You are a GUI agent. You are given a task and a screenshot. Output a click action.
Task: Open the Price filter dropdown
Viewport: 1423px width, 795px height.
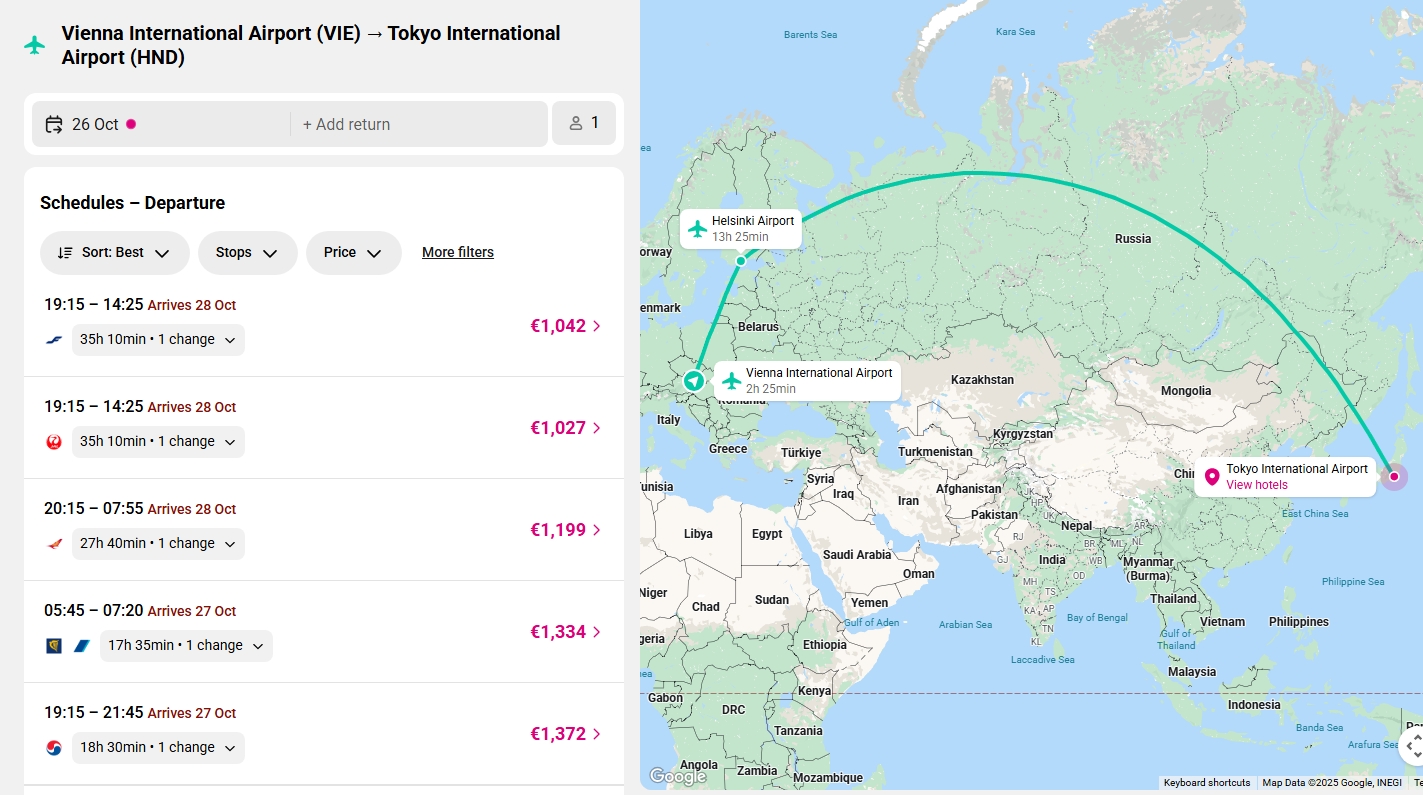[354, 253]
